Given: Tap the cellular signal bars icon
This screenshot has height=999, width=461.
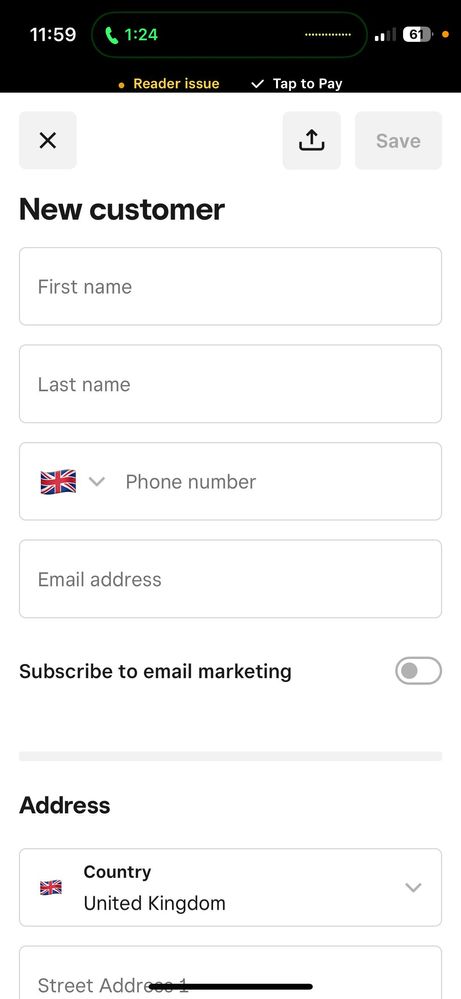Looking at the screenshot, I should (385, 34).
